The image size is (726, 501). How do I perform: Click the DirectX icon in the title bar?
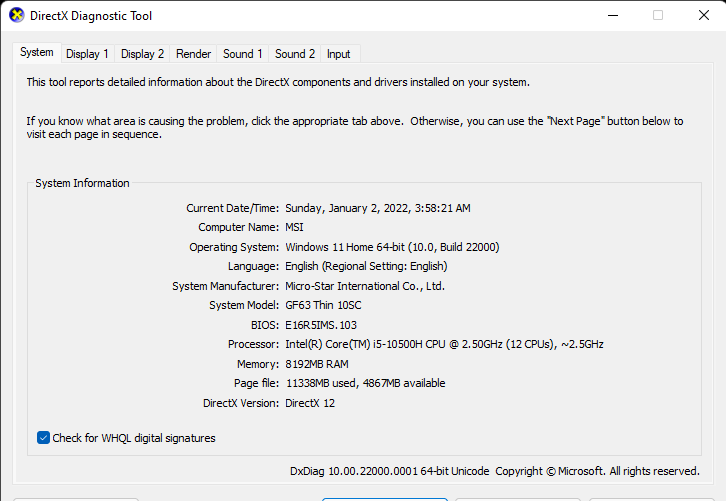pos(17,16)
